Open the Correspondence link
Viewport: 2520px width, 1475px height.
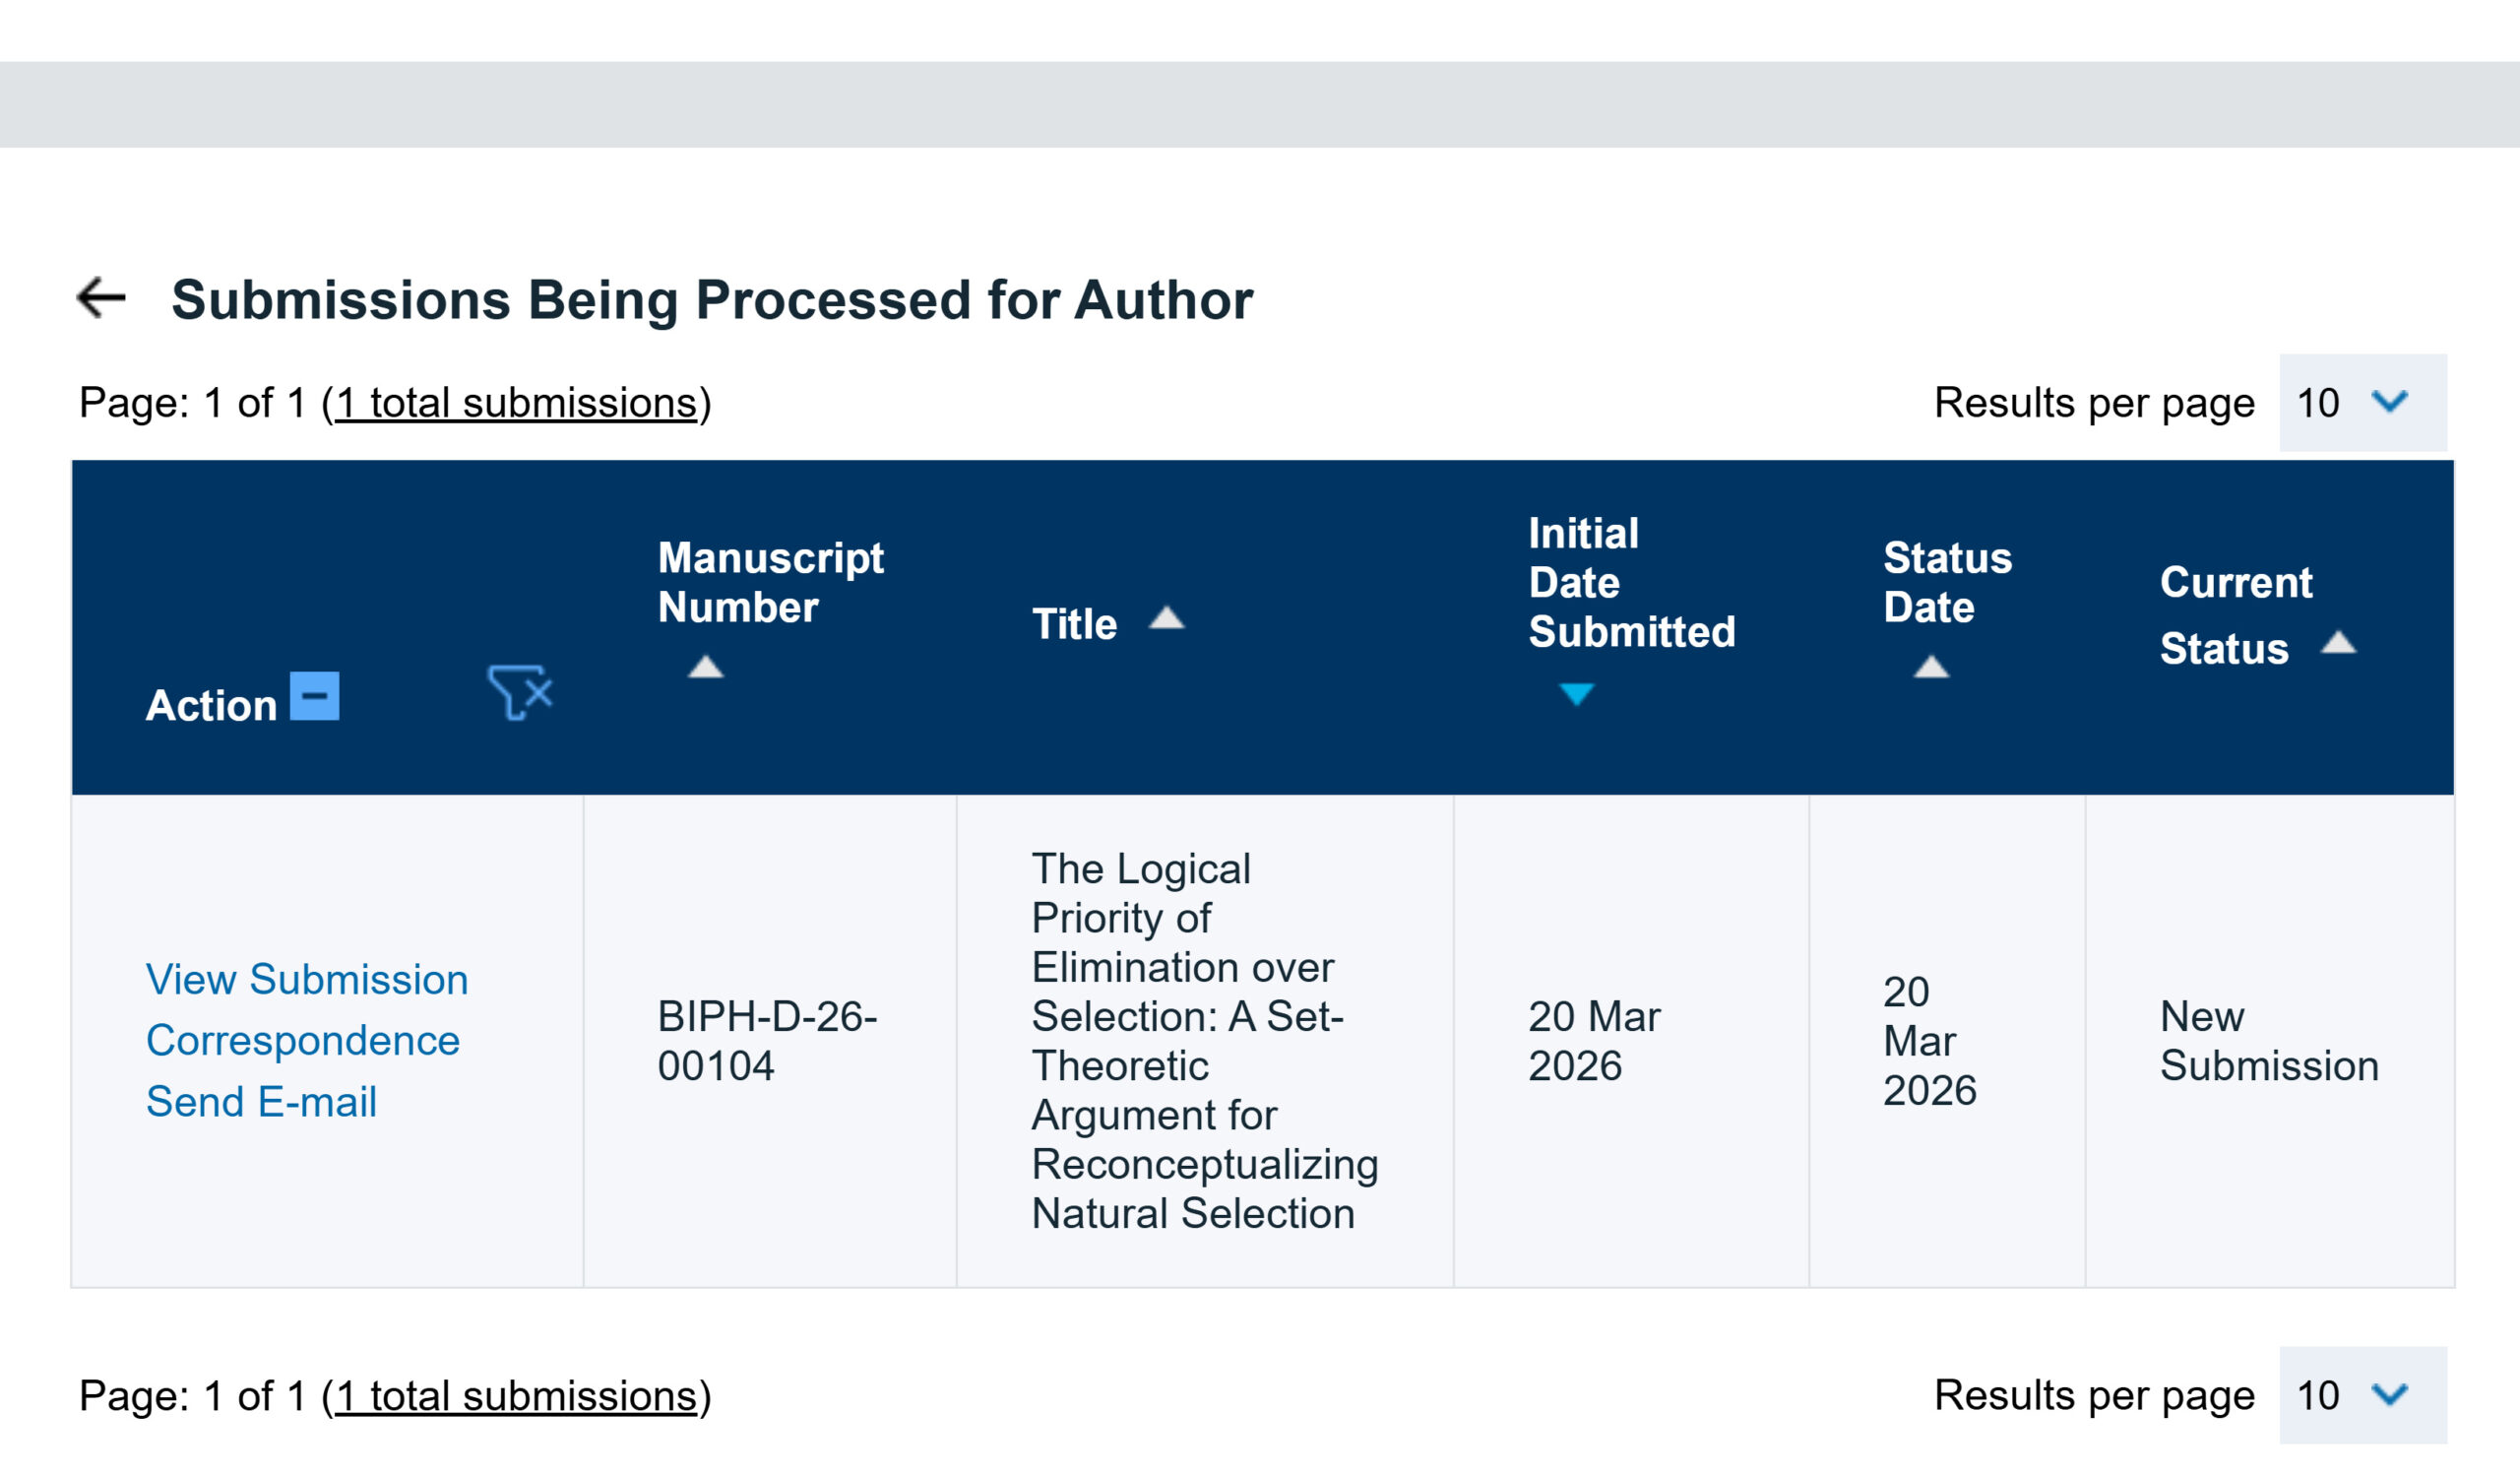302,1040
